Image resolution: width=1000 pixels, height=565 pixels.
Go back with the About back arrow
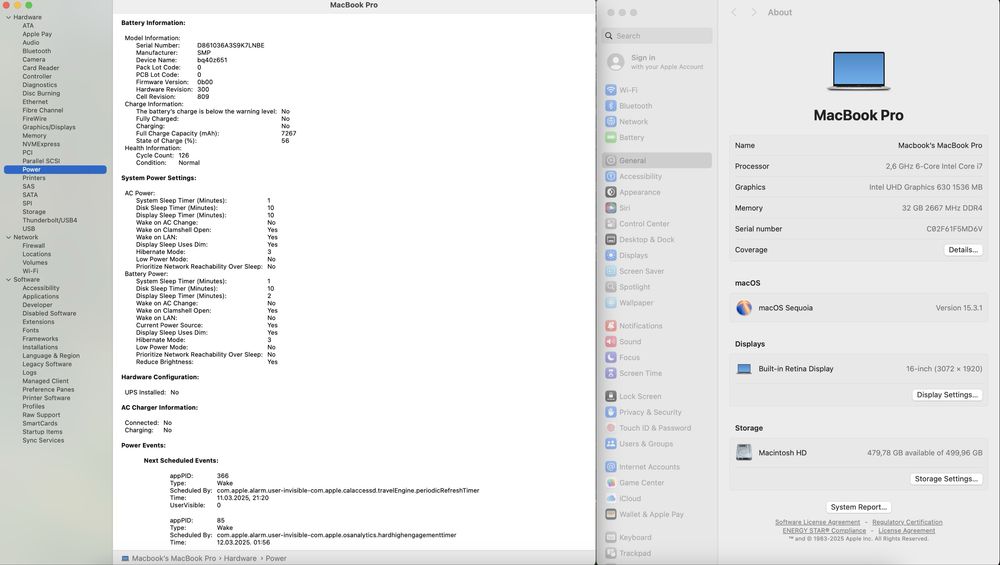pos(734,12)
